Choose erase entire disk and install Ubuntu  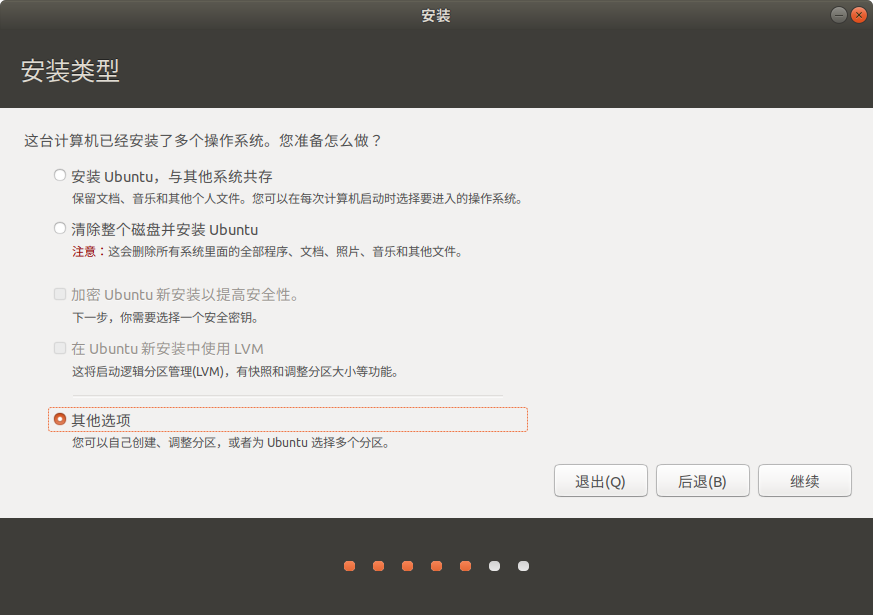pos(60,229)
